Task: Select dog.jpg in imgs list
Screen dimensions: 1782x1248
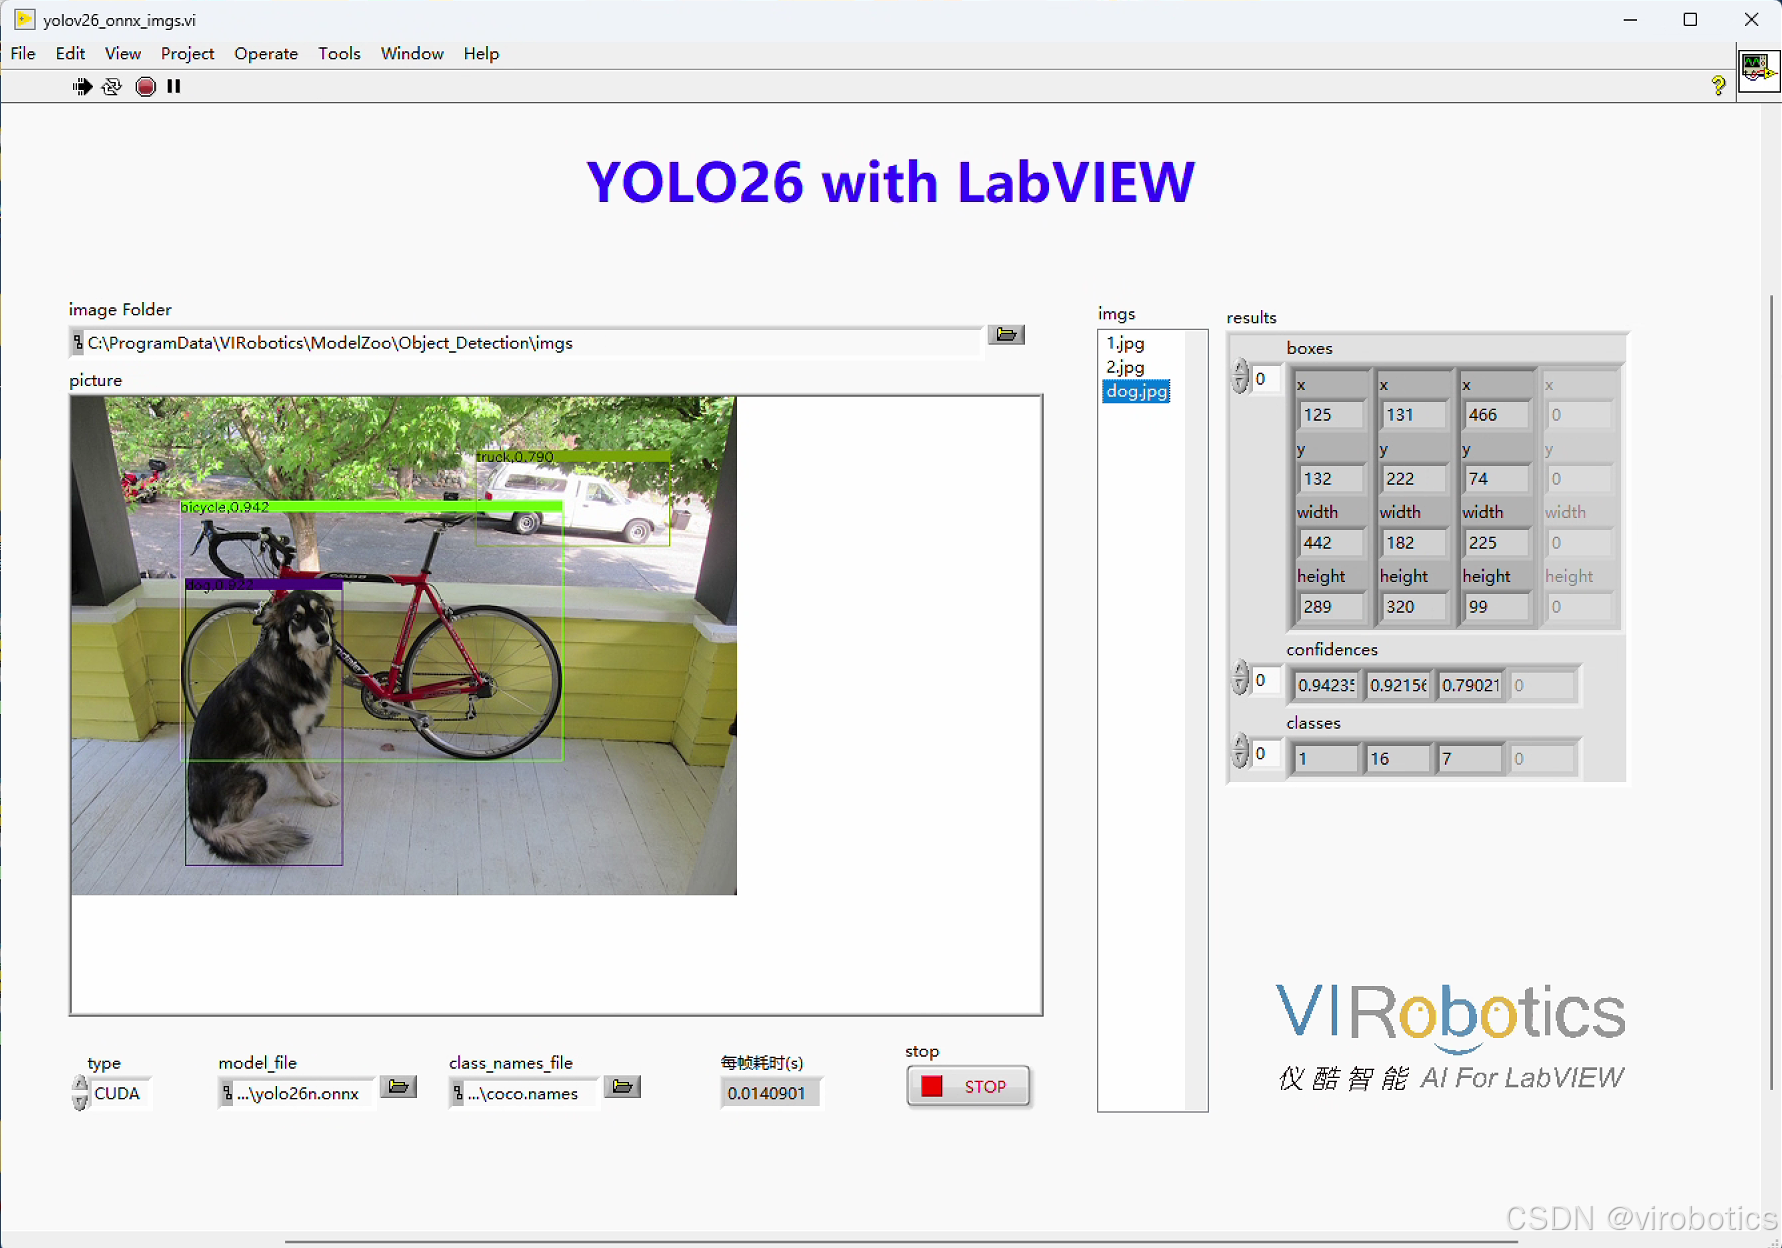Action: click(1137, 391)
